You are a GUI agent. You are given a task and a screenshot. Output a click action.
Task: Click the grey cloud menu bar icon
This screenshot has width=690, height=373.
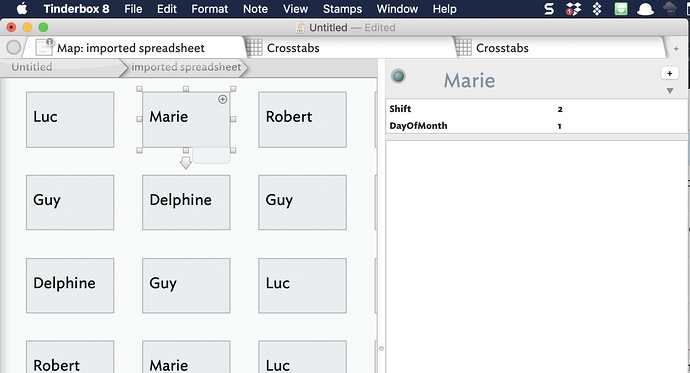[669, 8]
